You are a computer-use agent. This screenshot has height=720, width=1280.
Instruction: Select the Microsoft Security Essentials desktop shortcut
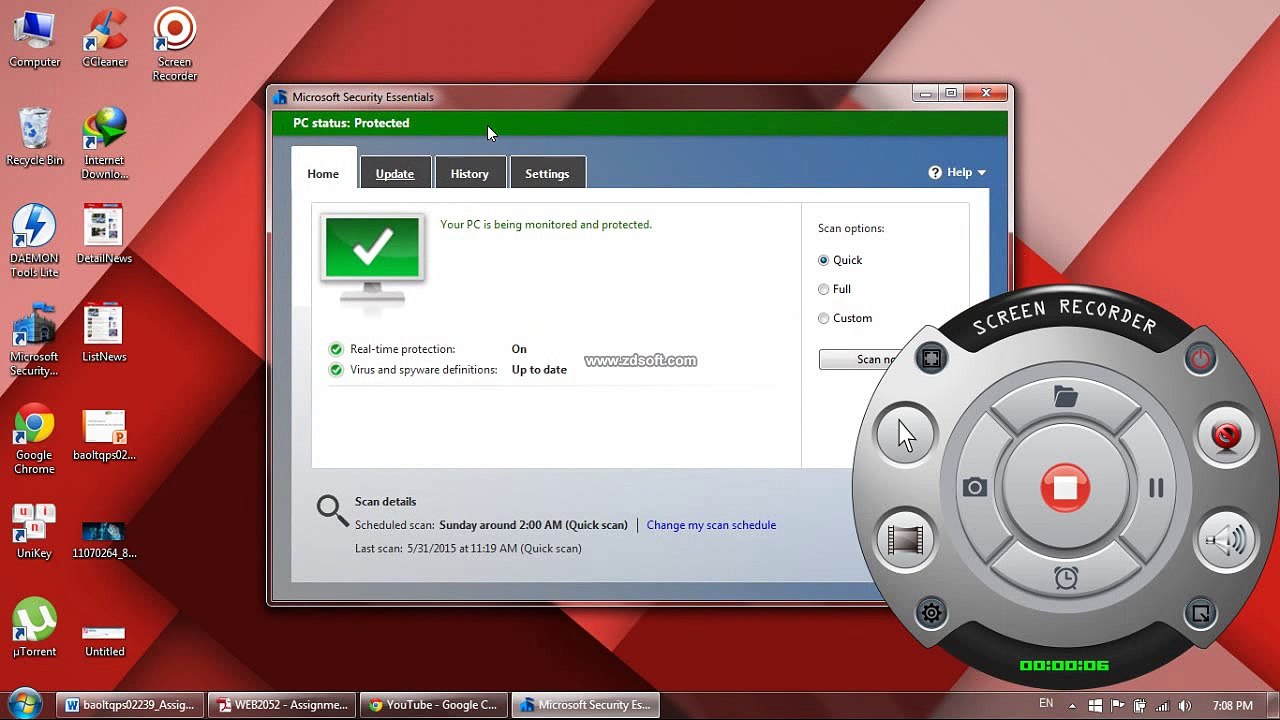click(34, 340)
